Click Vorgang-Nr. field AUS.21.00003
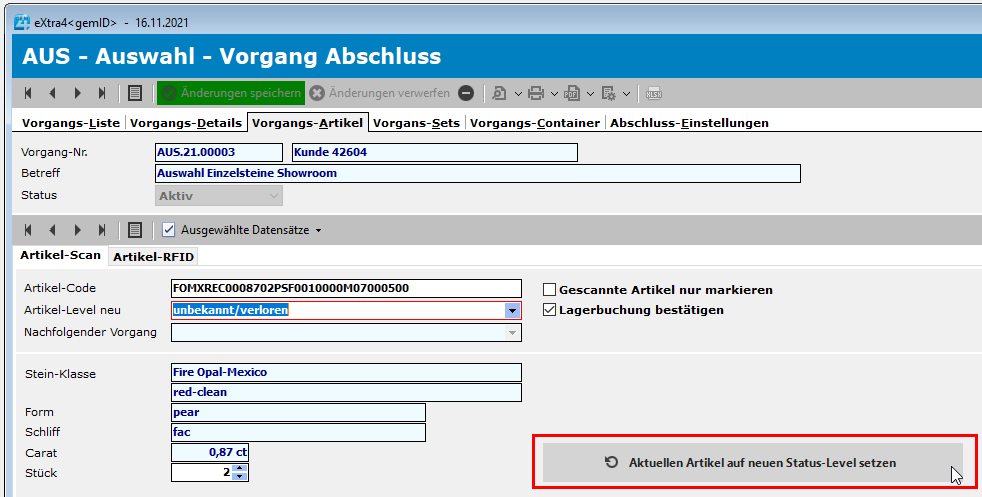 219,152
